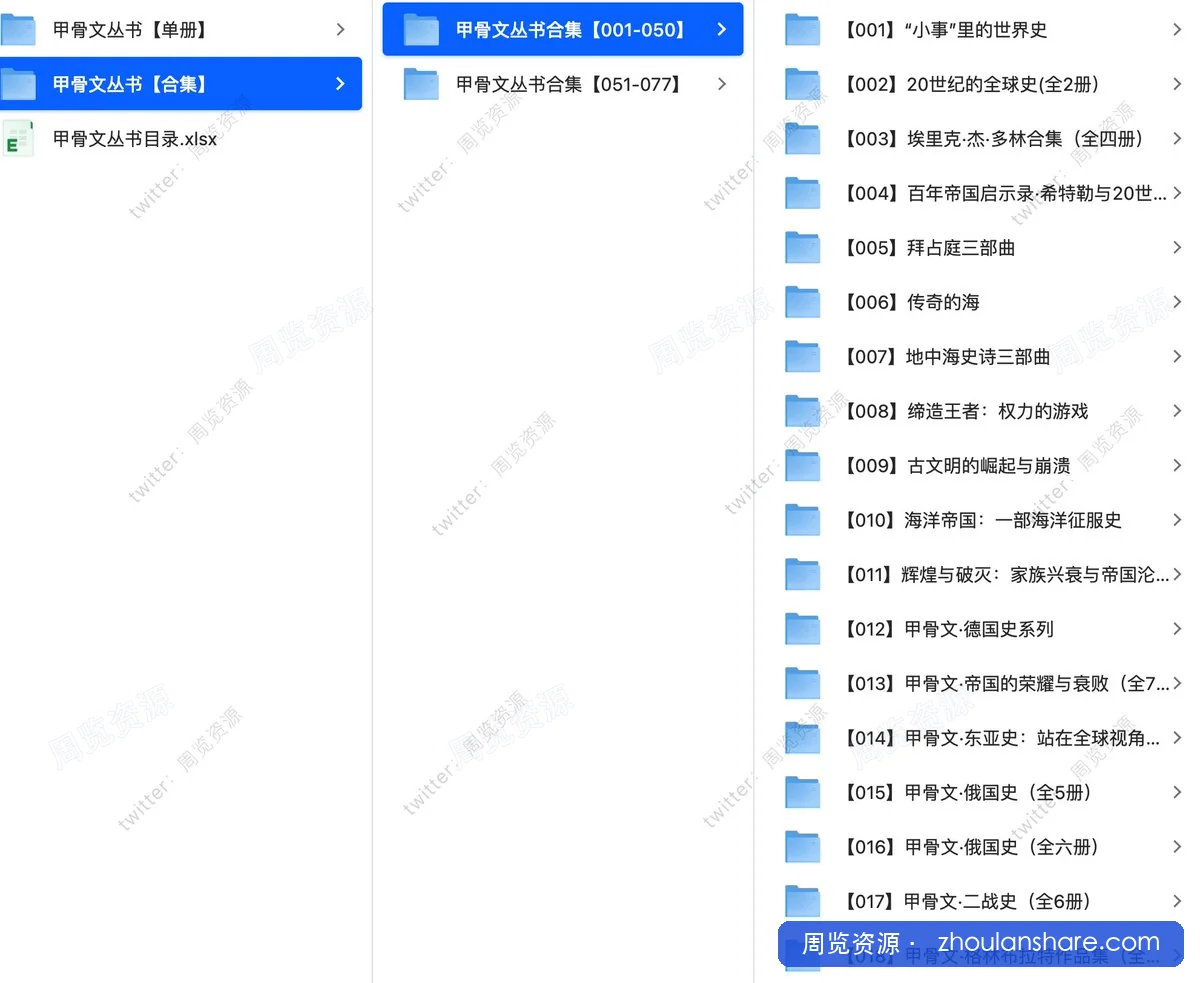This screenshot has height=983, width=1200.
Task: Click the folder icon for 【011】辉煌与破灭
Action: pyautogui.click(x=802, y=575)
